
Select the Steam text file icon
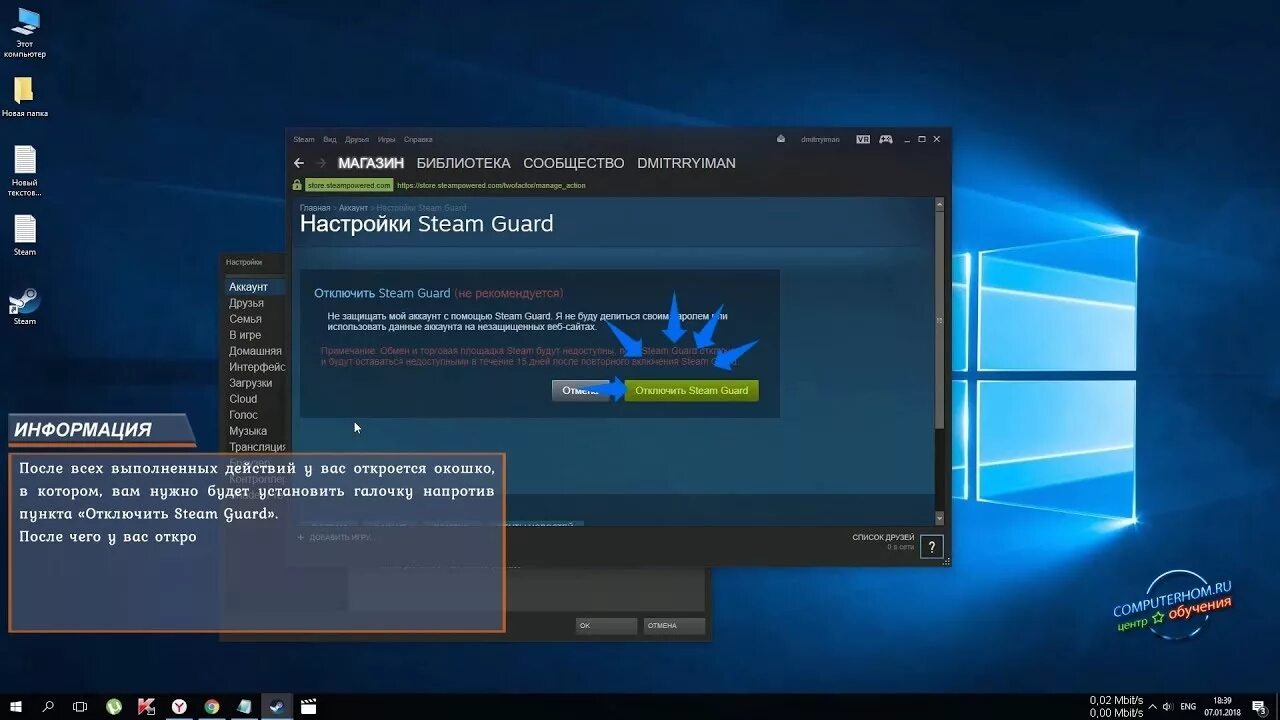24,236
